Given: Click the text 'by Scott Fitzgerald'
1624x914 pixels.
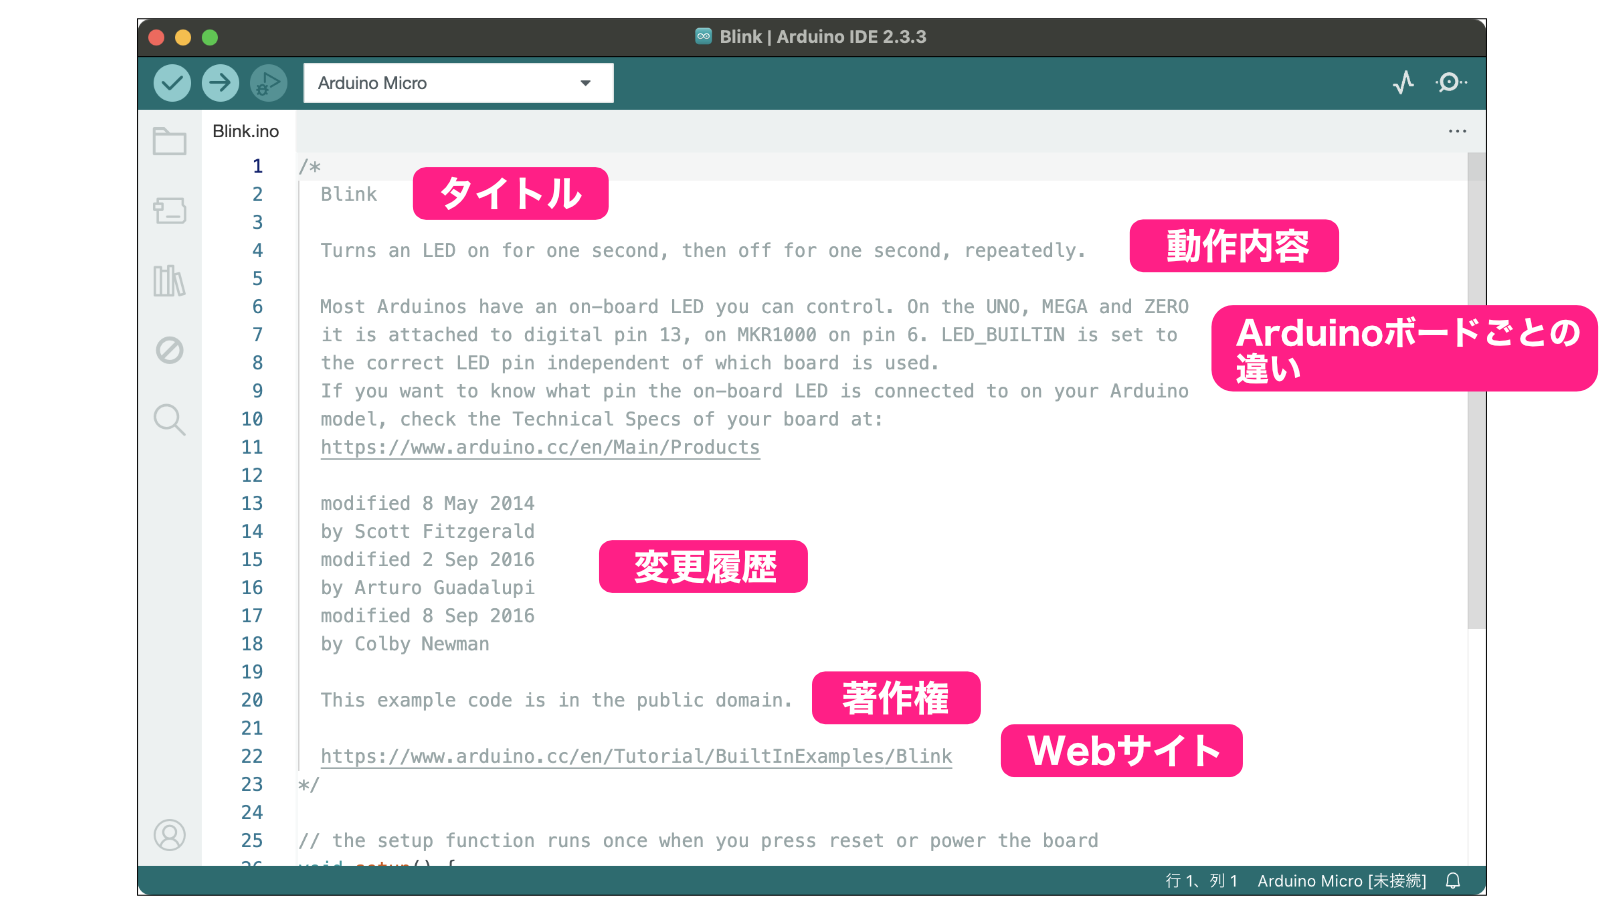Looking at the screenshot, I should click(x=427, y=531).
